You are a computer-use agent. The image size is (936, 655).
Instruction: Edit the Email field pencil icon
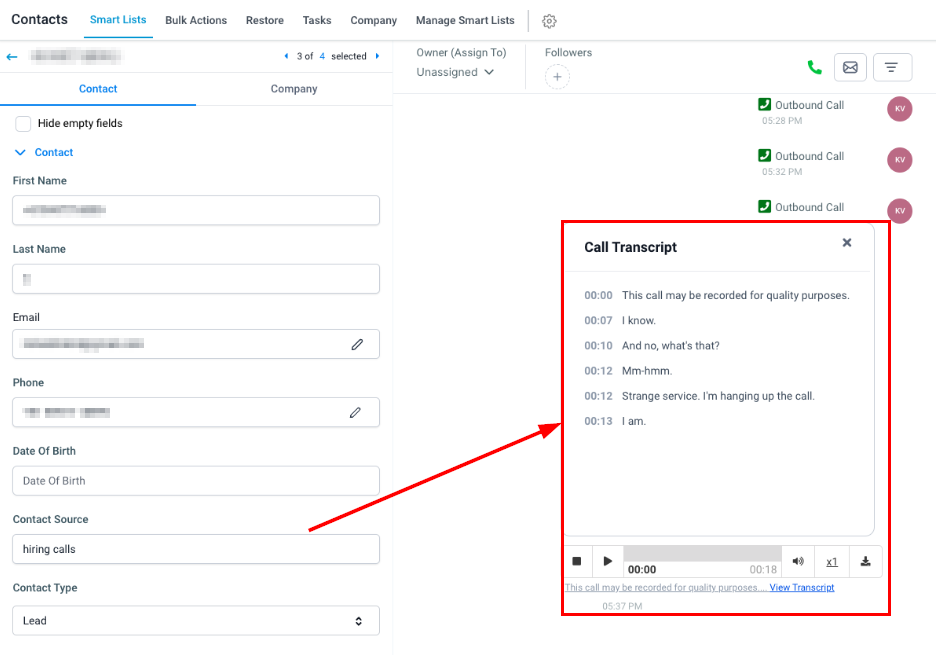[x=357, y=344]
